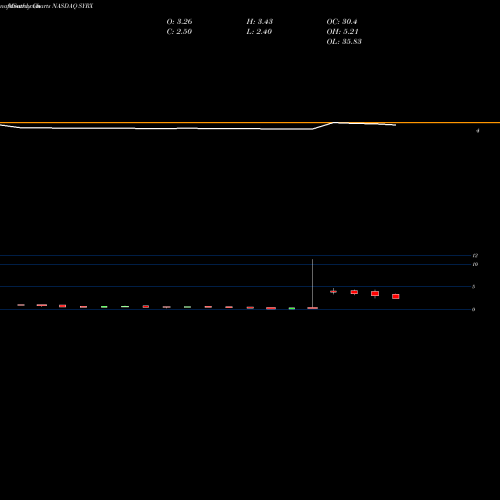Click the 4 axis label under the orange line
Screen dimensions: 500x500
click(477, 131)
